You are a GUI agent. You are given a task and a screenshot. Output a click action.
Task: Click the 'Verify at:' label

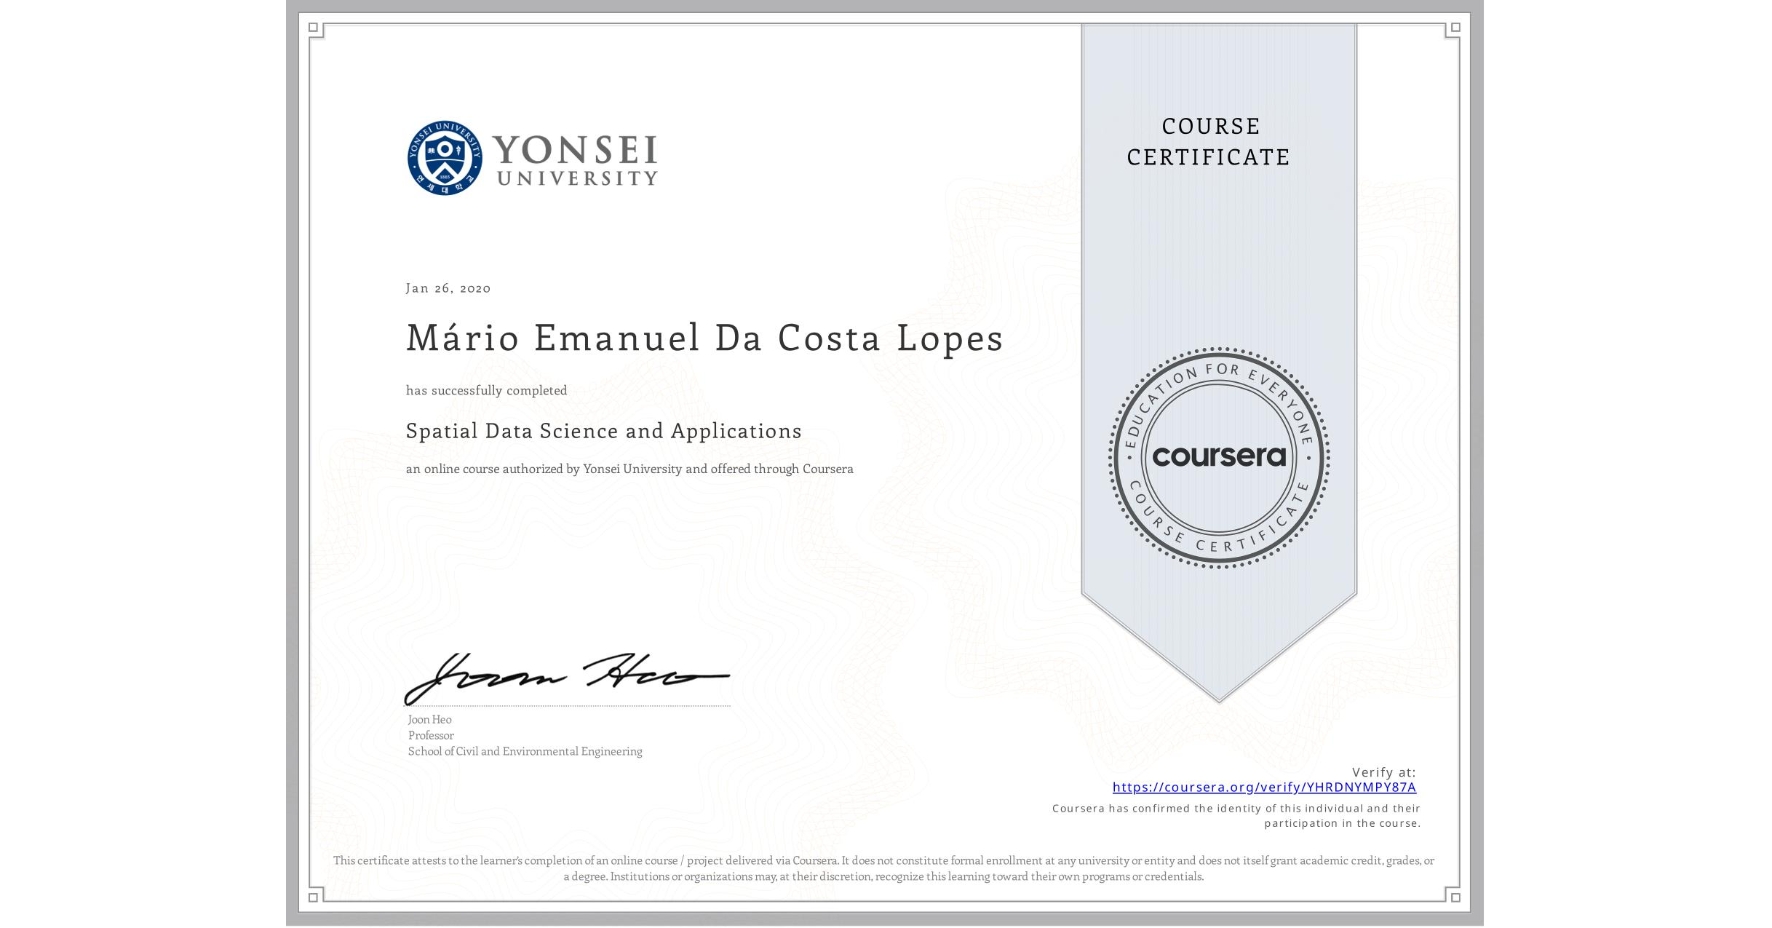(1384, 772)
